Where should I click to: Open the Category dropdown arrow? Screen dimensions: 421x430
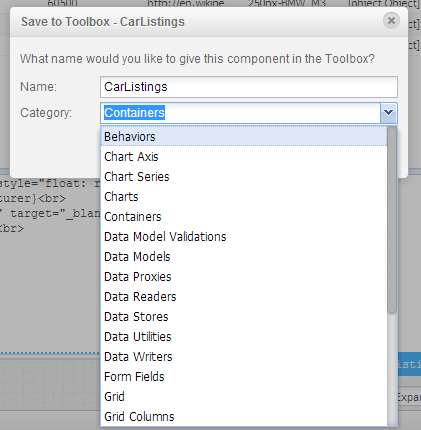click(388, 113)
